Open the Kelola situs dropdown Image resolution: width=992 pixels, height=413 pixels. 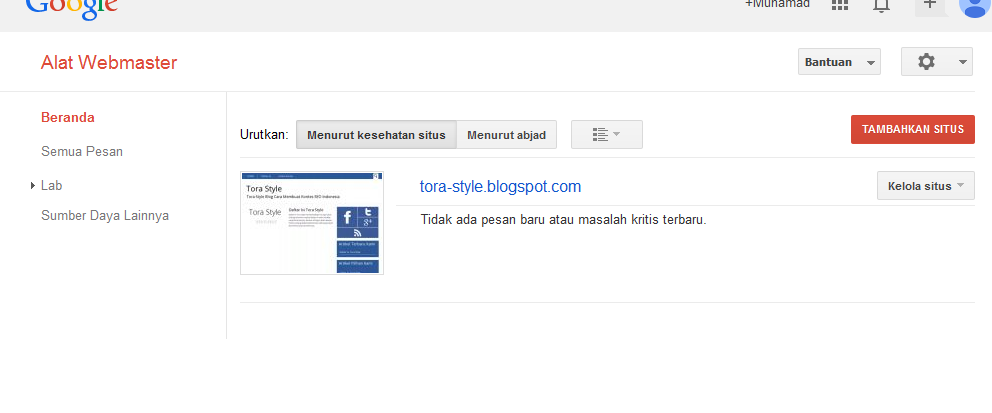[x=926, y=186]
